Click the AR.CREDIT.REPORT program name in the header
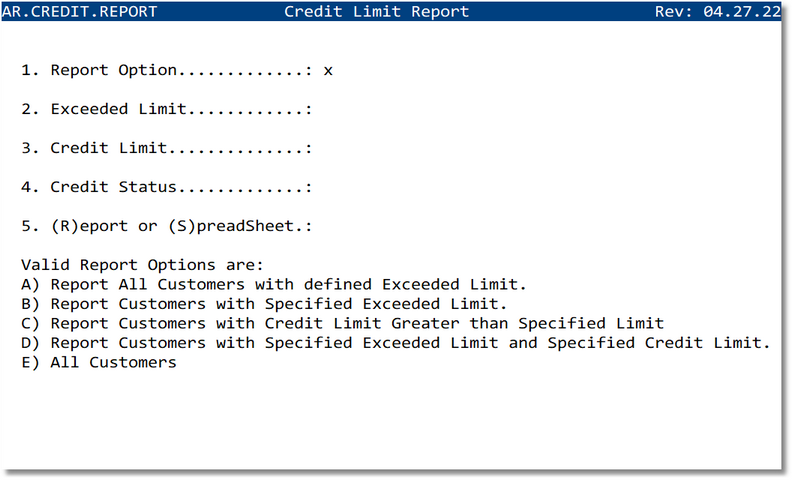Image resolution: width=792 pixels, height=480 pixels. [x=78, y=12]
